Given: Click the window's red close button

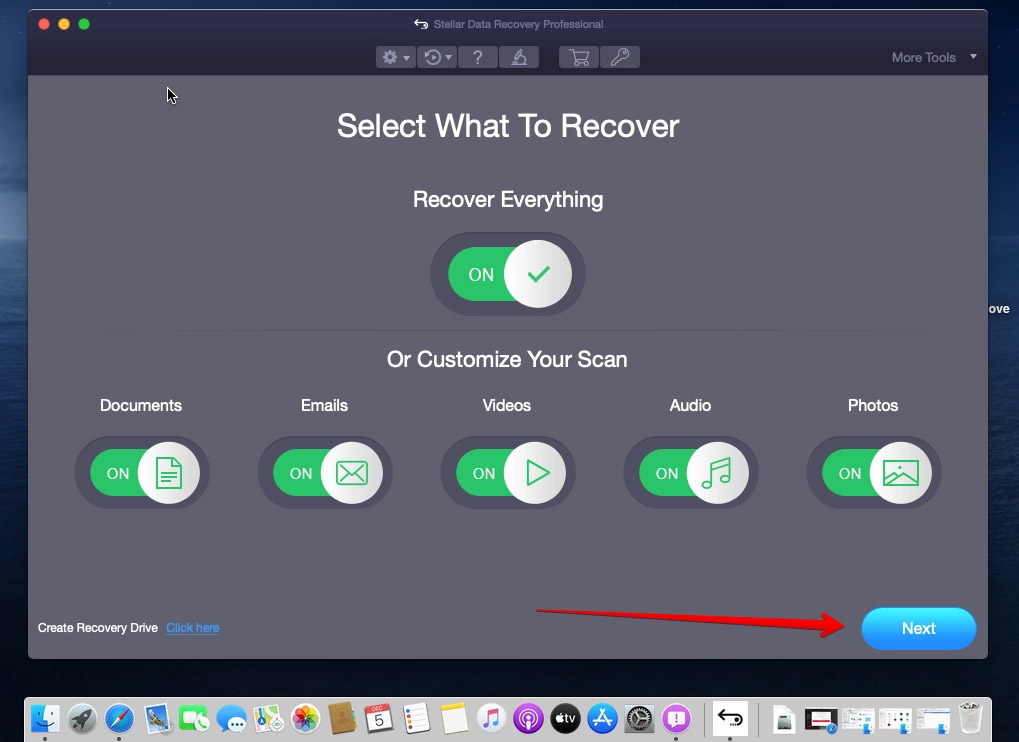Looking at the screenshot, I should 44,24.
